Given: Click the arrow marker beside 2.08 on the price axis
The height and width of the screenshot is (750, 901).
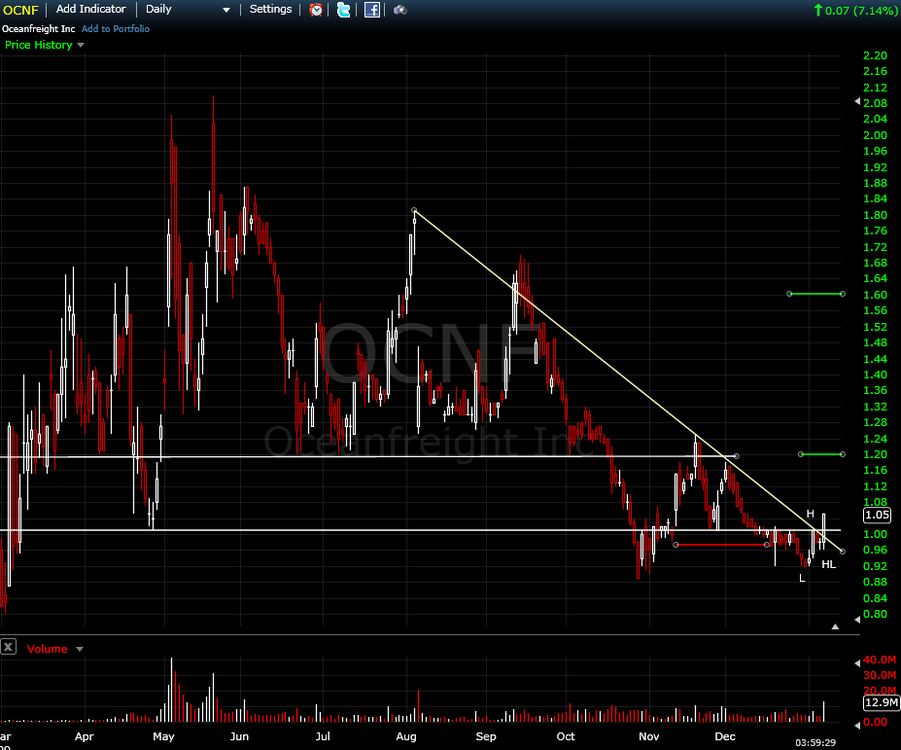Looking at the screenshot, I should 857,102.
